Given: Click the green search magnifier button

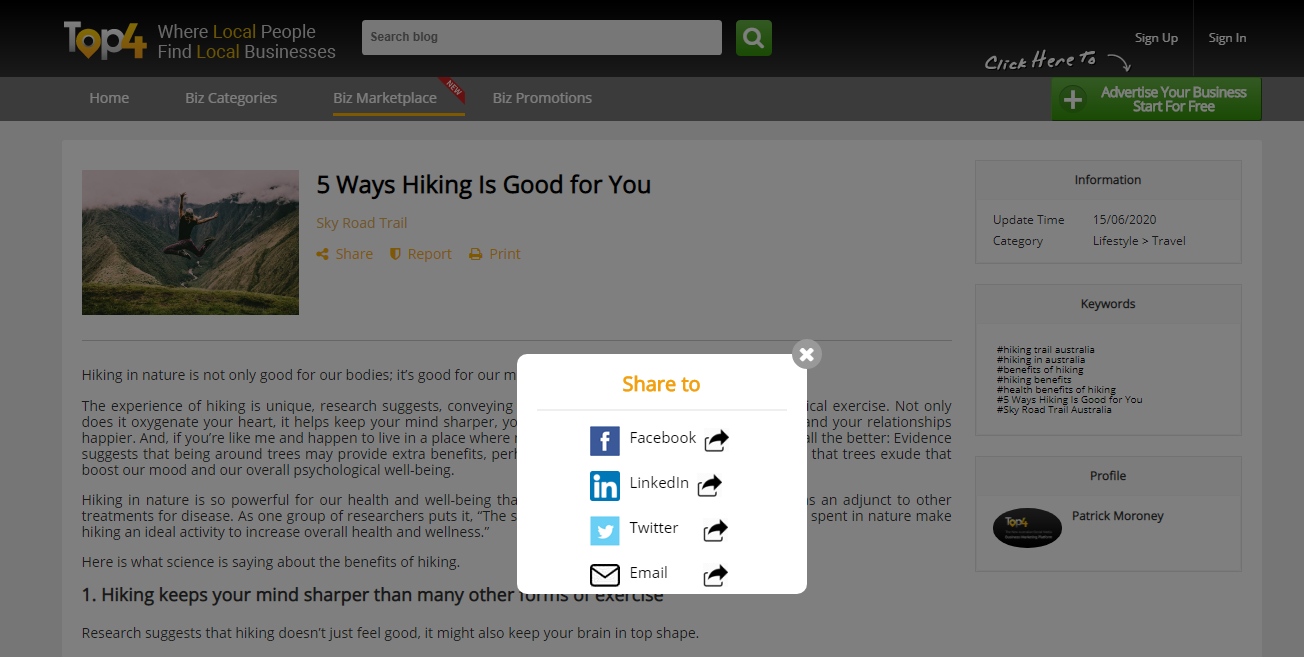Looking at the screenshot, I should (753, 38).
